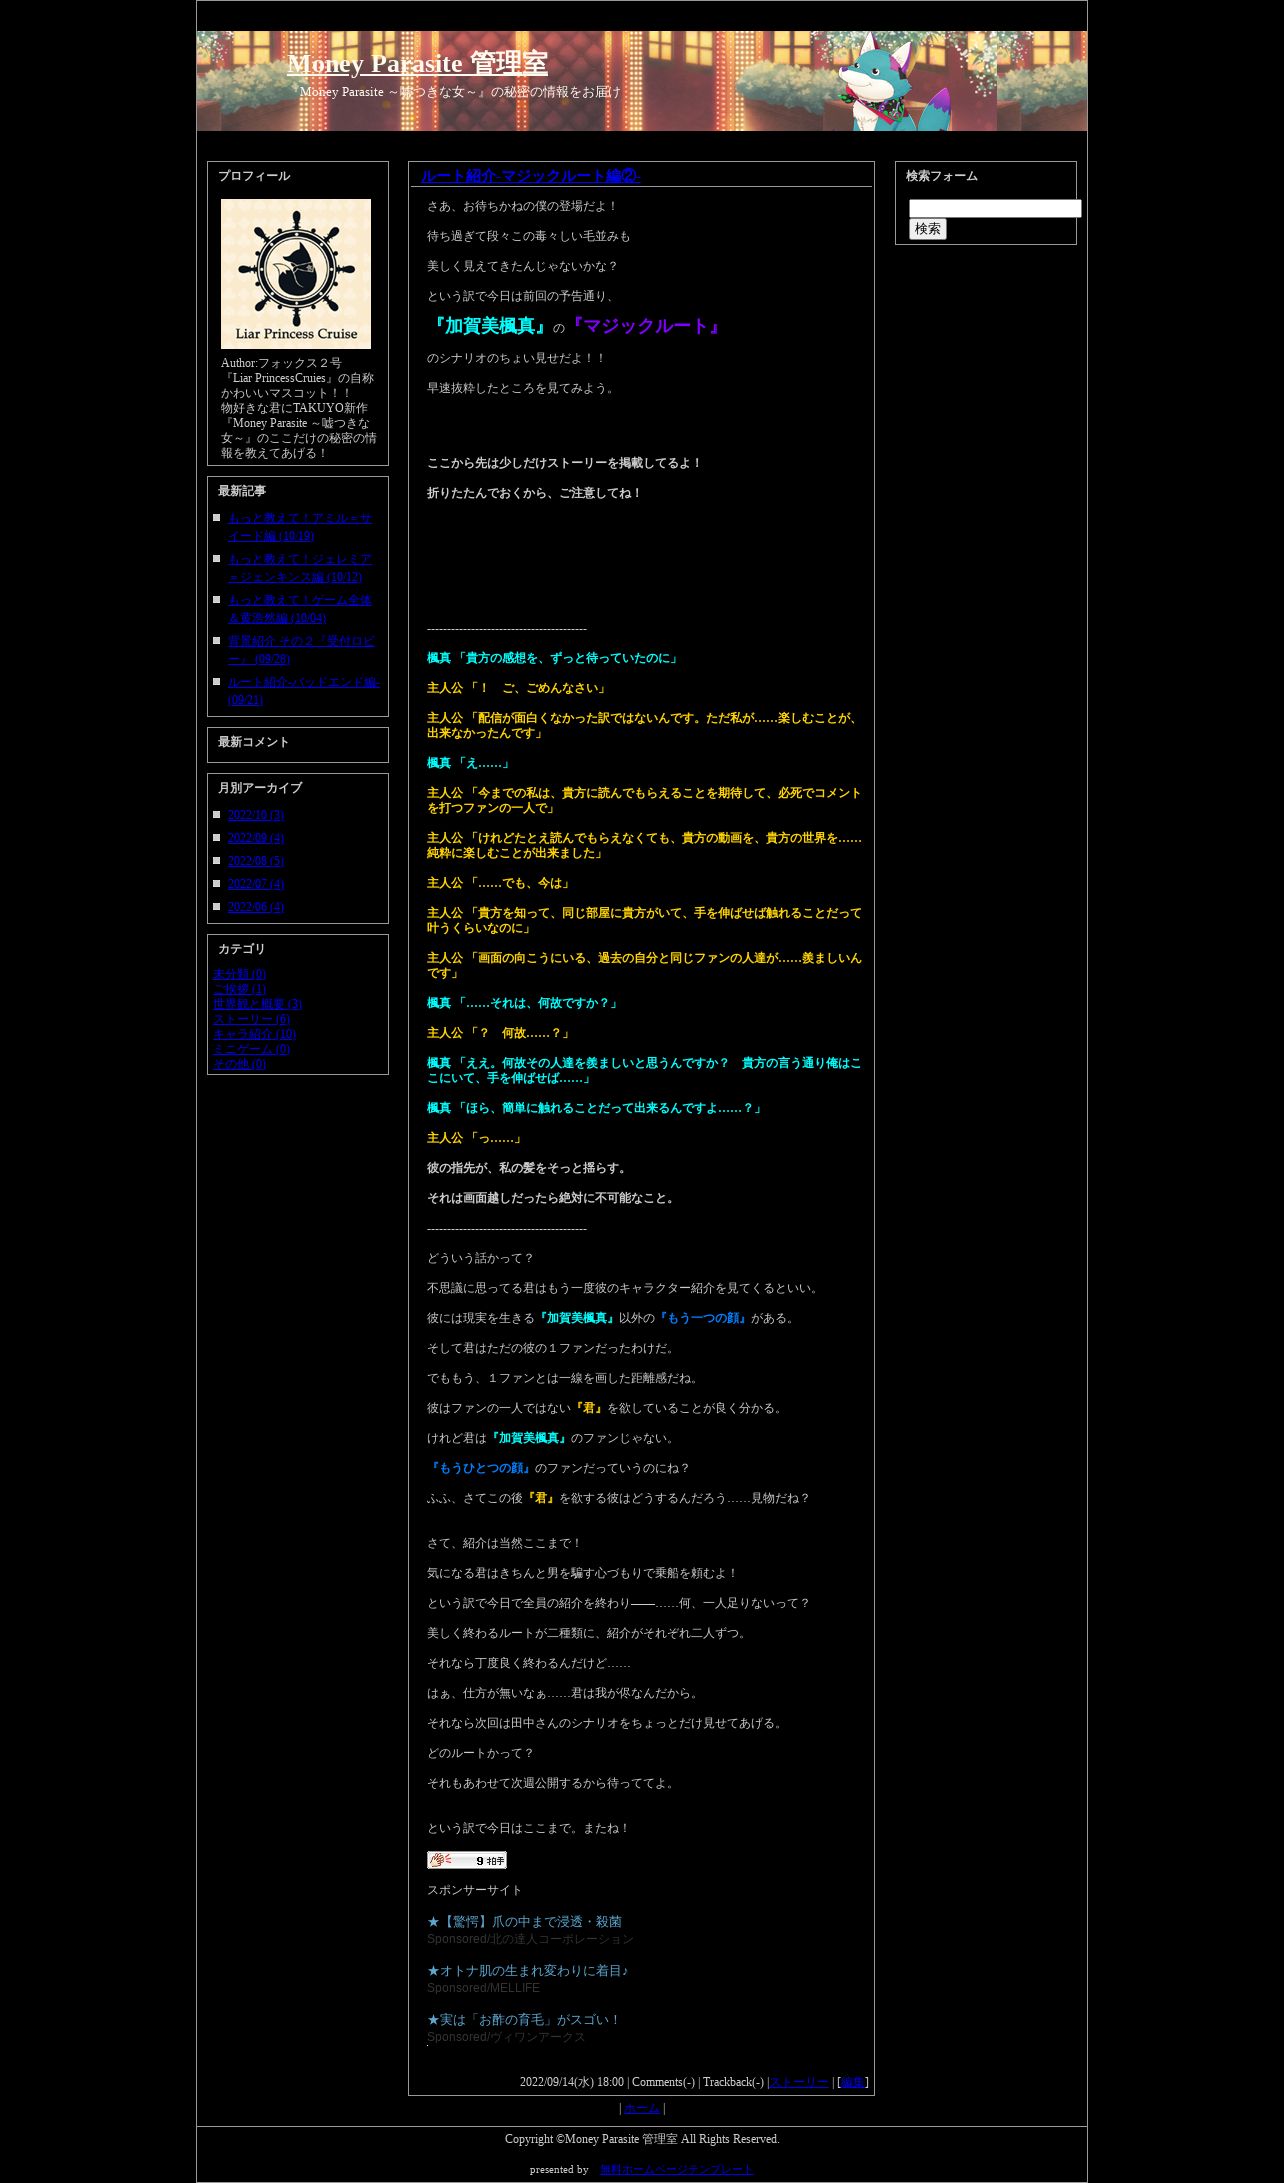Open category ご挨拶 (1)

[x=239, y=989]
